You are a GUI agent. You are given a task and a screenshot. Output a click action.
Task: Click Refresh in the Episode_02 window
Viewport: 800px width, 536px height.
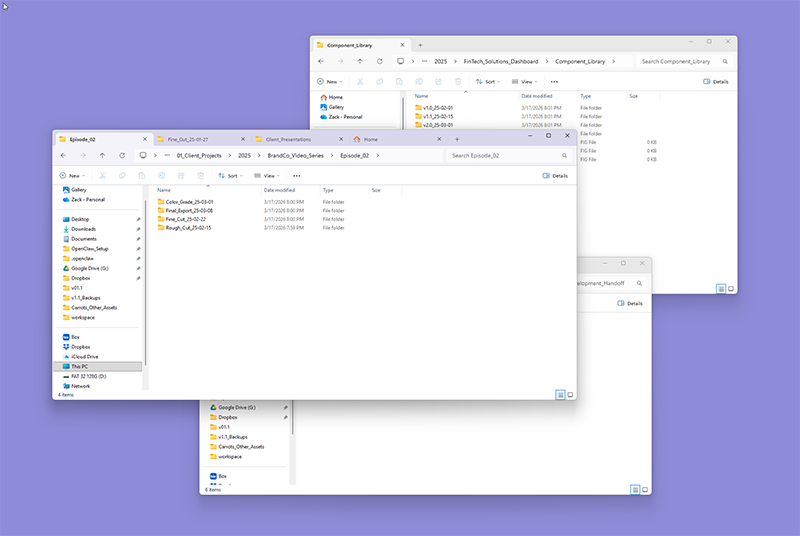(x=122, y=156)
